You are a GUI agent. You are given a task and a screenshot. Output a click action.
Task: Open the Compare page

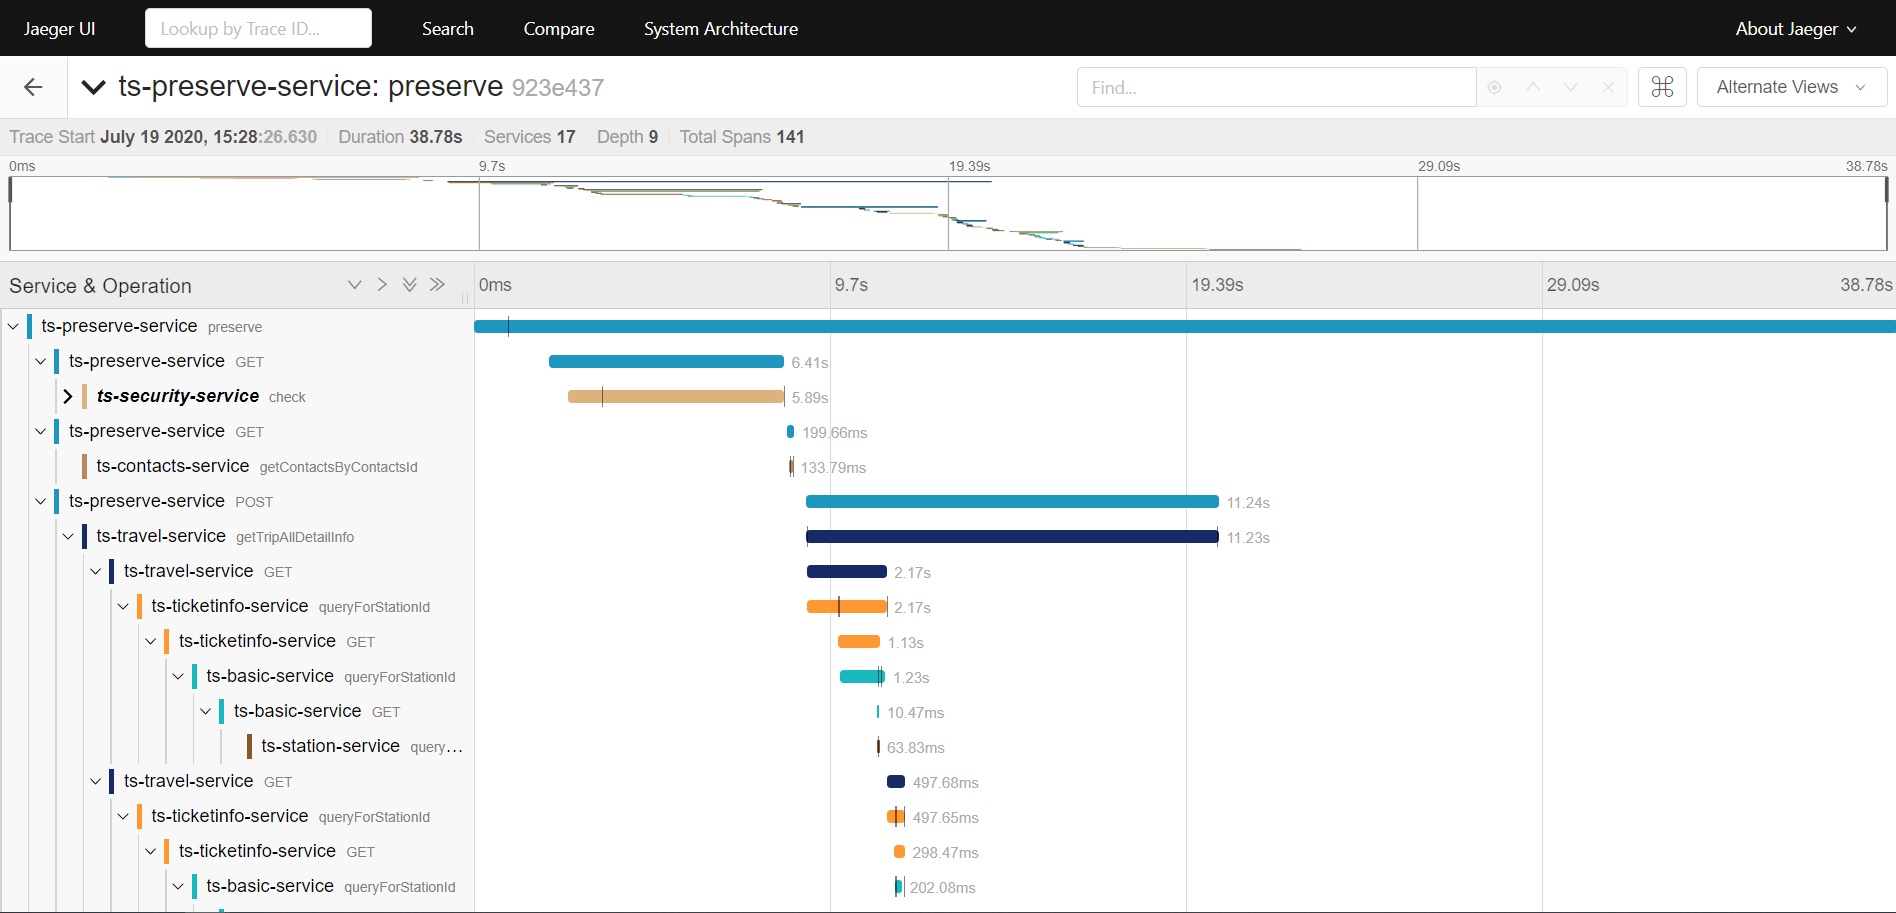point(559,29)
